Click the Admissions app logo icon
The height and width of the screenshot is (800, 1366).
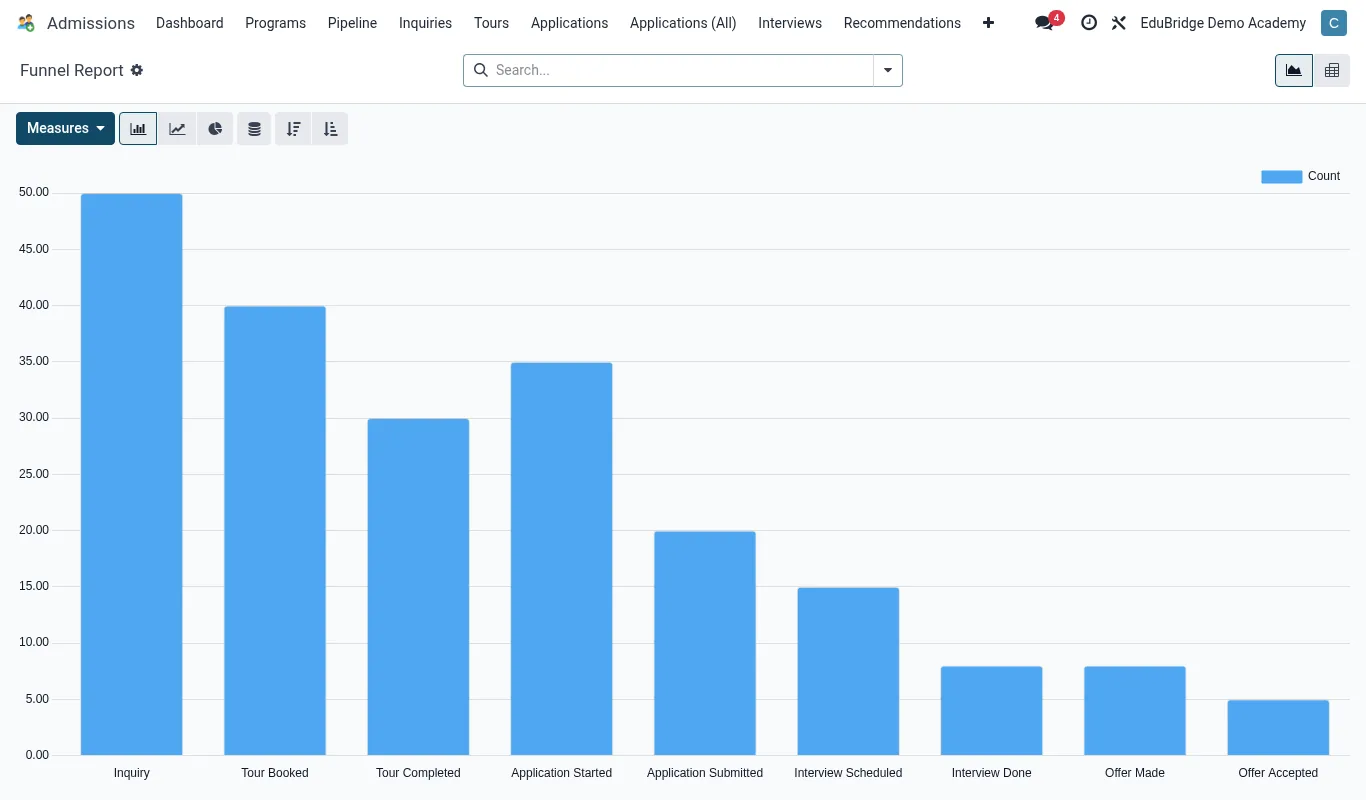[26, 22]
